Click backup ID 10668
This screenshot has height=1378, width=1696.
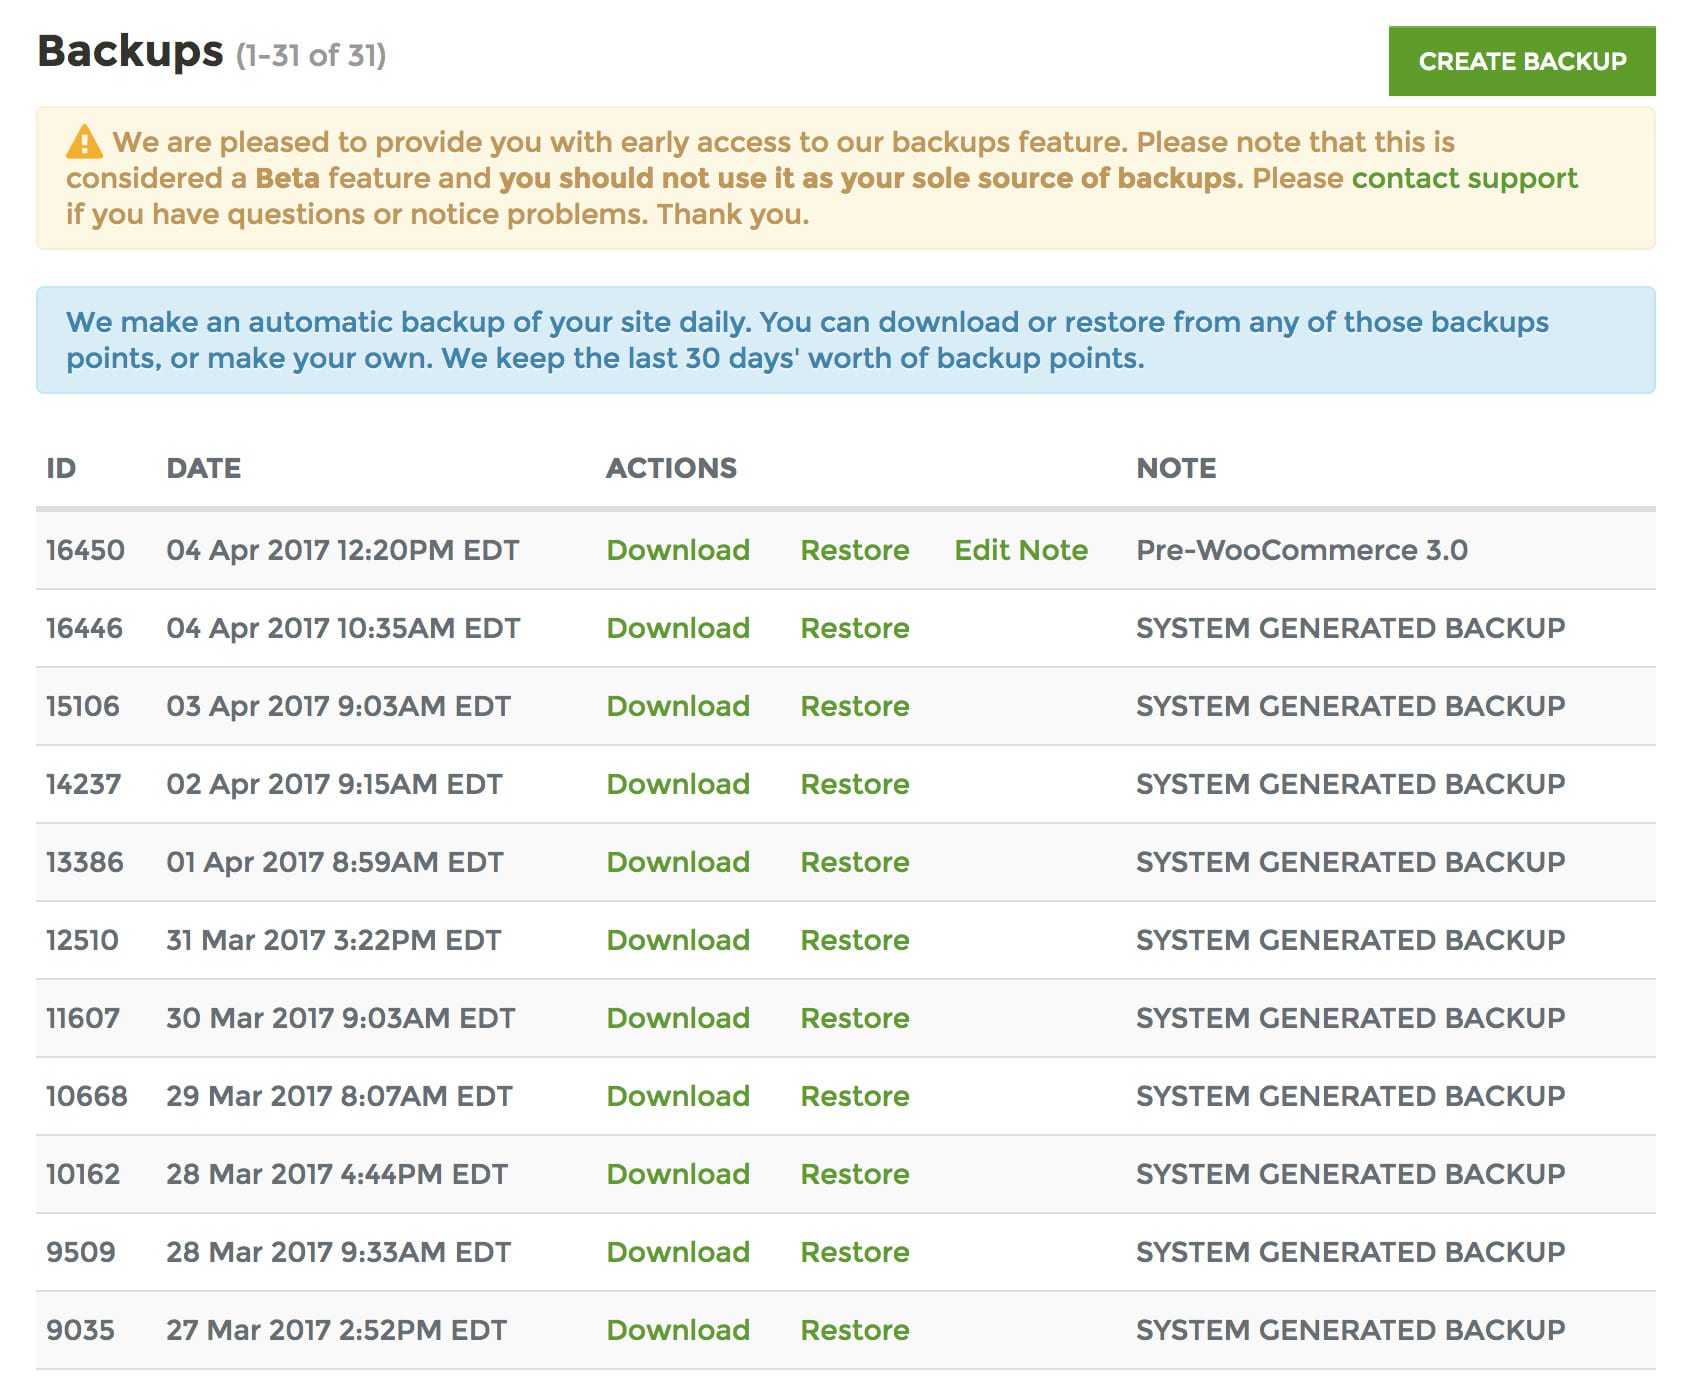point(87,1096)
